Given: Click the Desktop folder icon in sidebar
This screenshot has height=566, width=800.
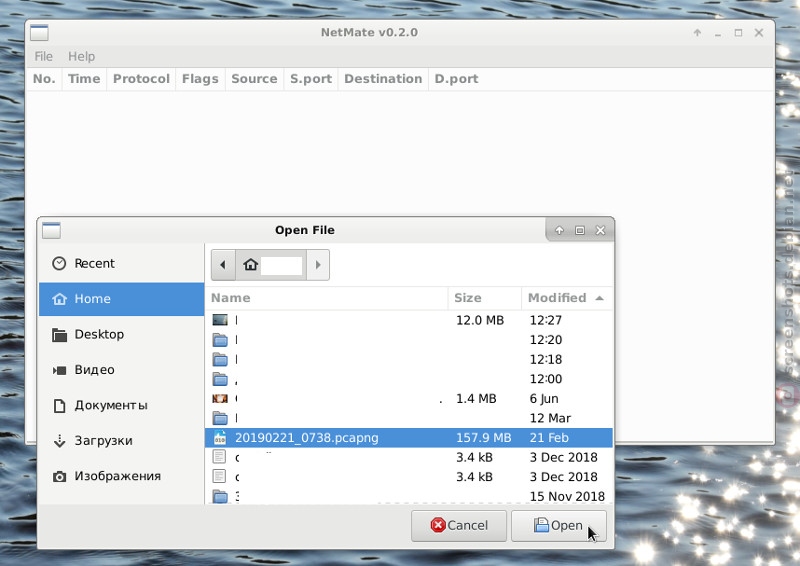Looking at the screenshot, I should [x=59, y=335].
